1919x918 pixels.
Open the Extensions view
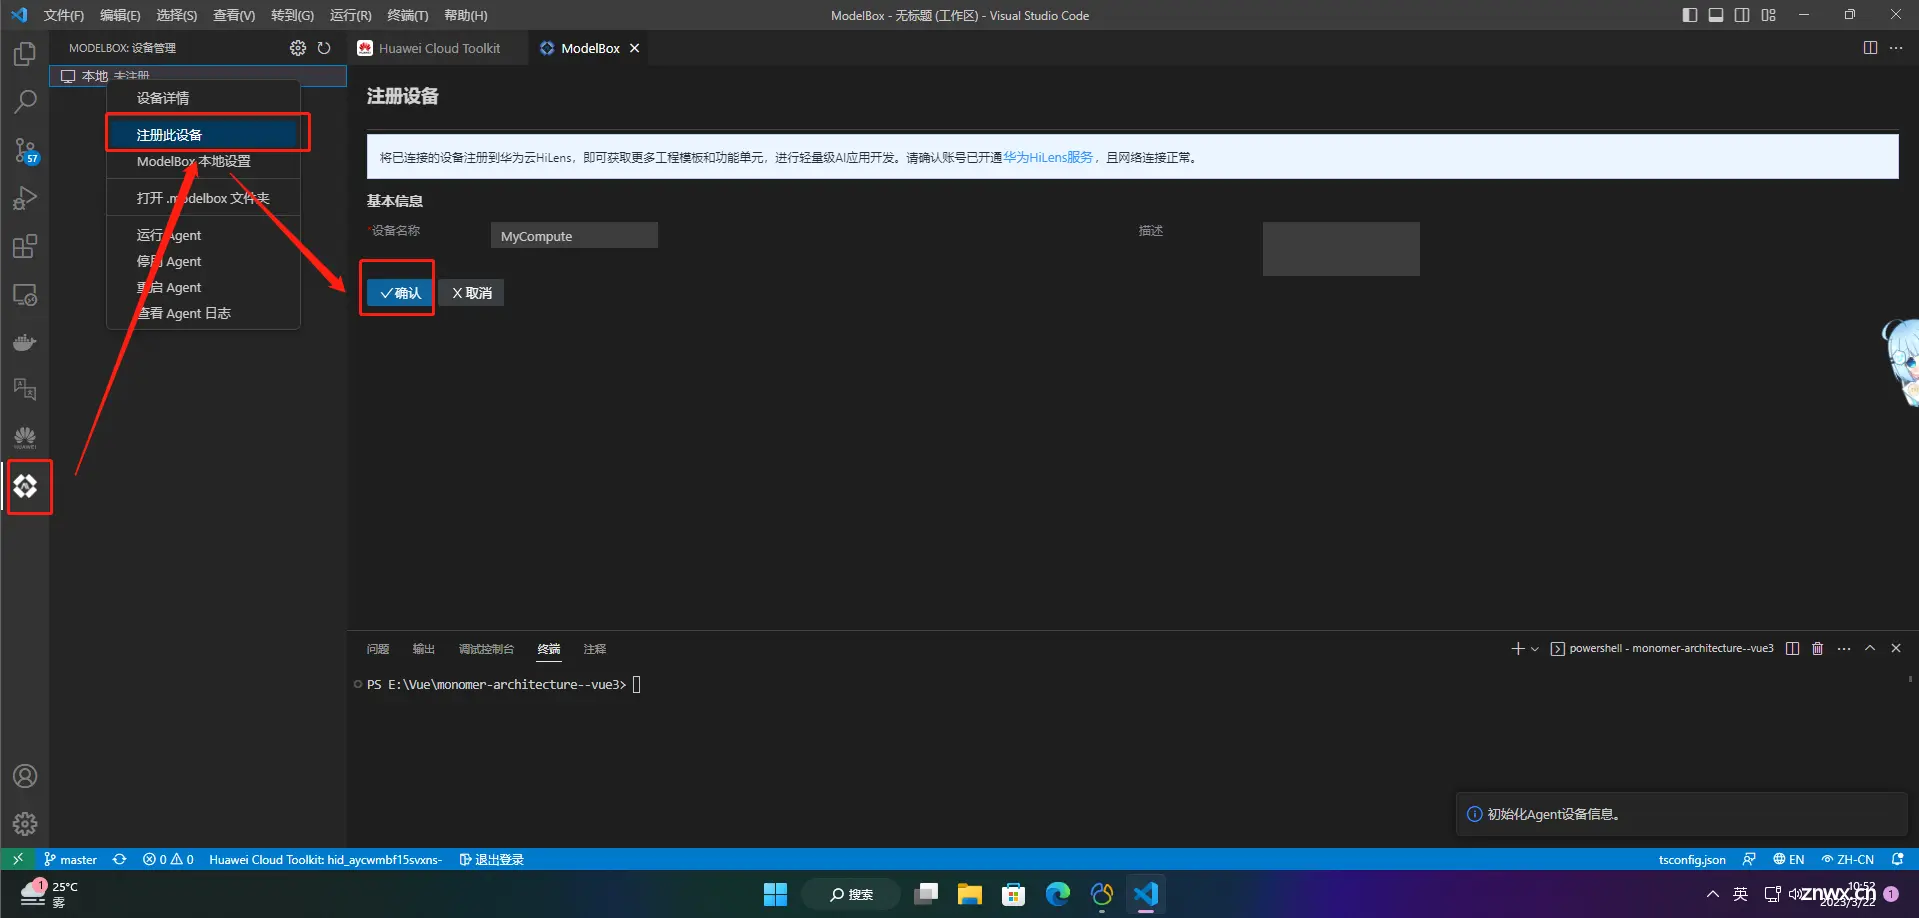tap(25, 246)
